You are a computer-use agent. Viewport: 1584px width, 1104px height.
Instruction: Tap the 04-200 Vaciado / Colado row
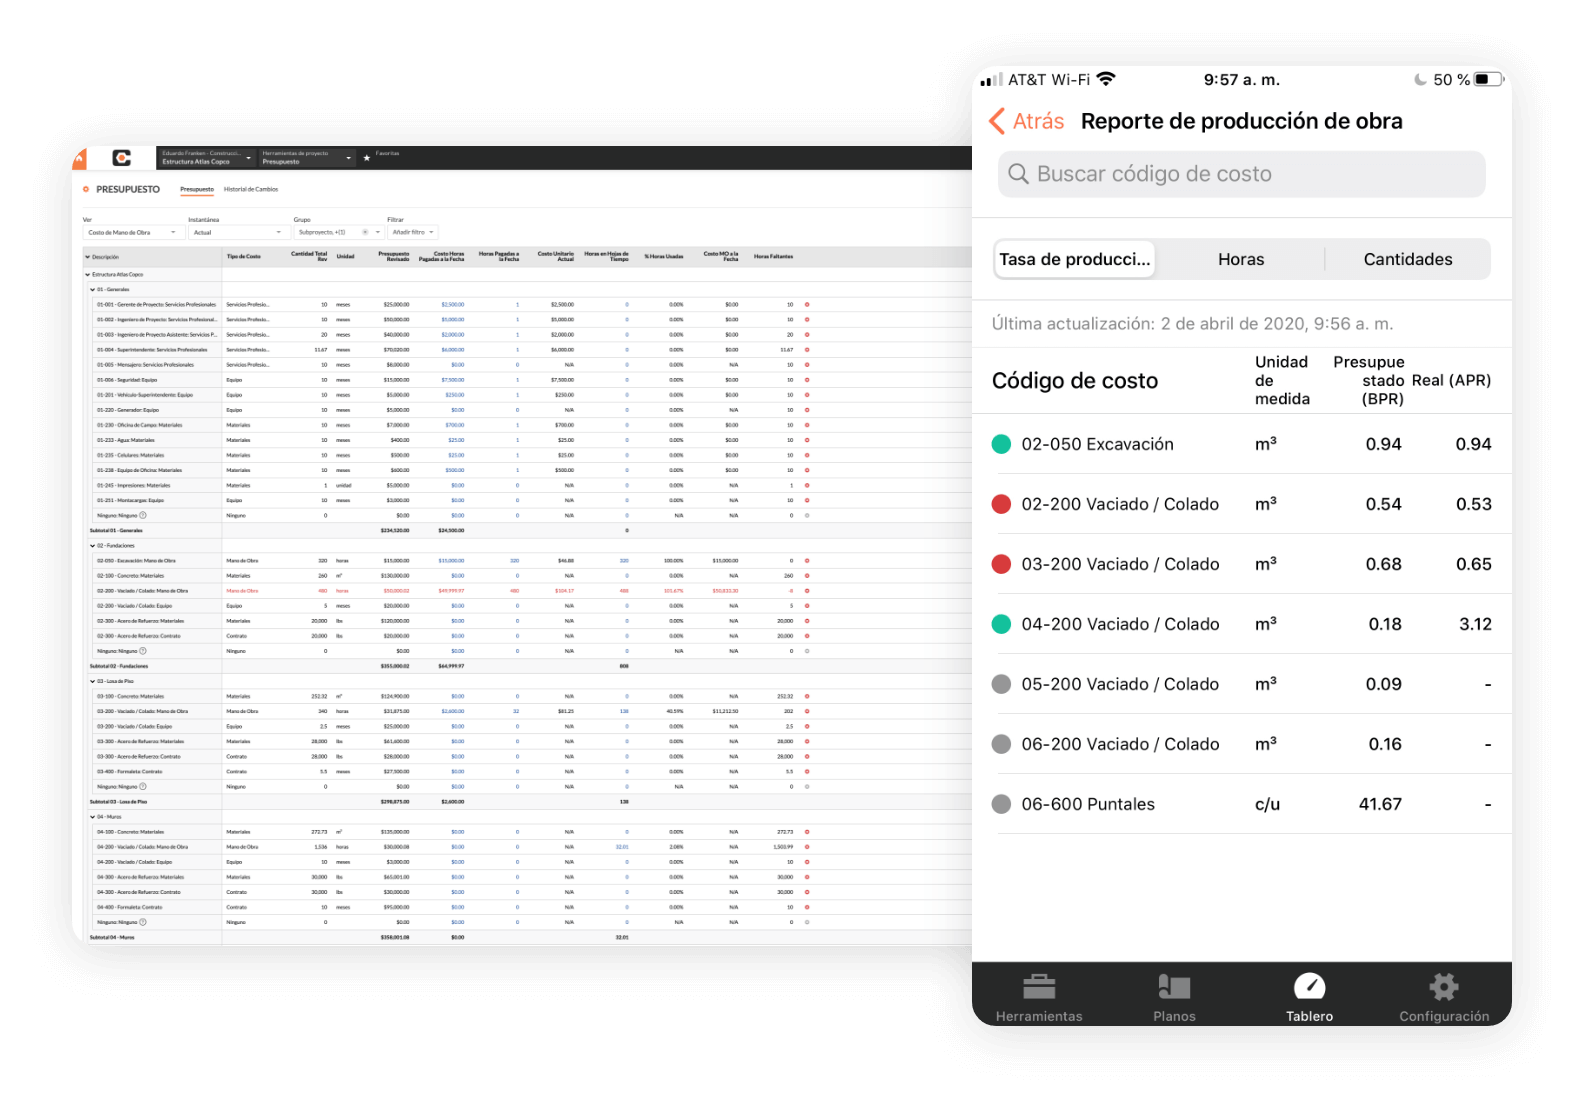(x=1241, y=624)
